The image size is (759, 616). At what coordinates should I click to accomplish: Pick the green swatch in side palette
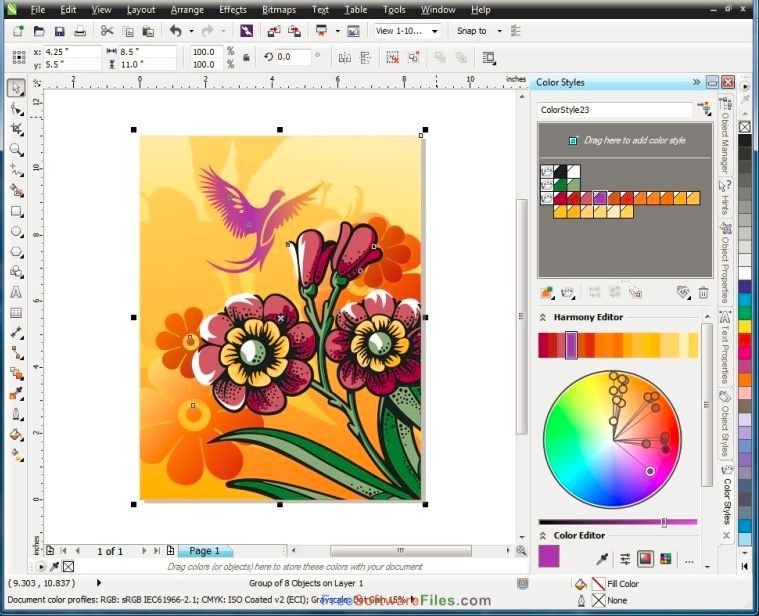[745, 313]
